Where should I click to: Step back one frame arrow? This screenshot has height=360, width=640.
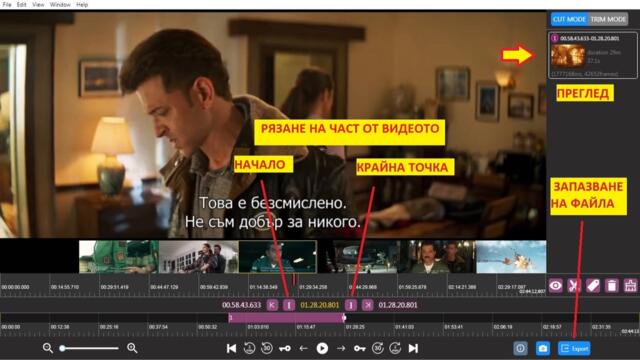303,348
